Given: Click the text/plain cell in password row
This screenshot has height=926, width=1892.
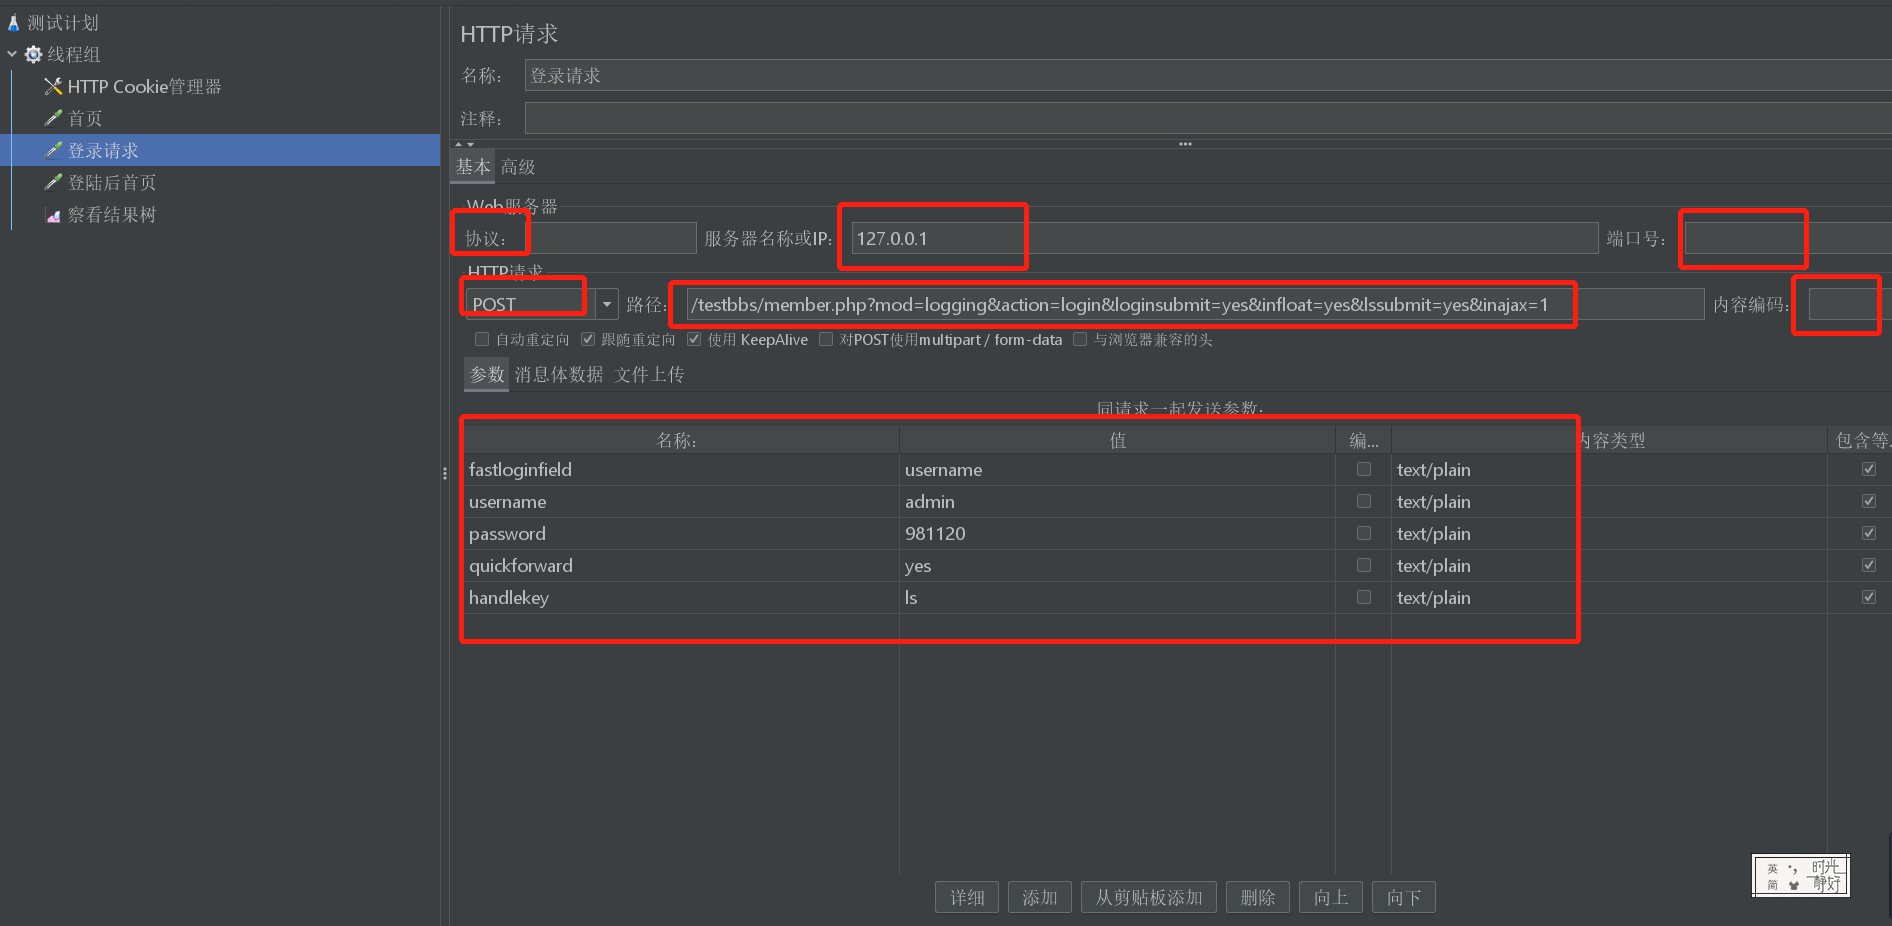Looking at the screenshot, I should tap(1609, 533).
